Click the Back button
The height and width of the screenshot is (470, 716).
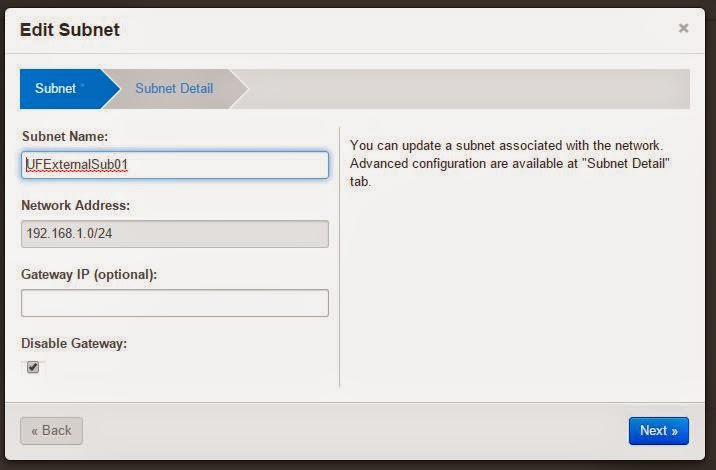(52, 431)
